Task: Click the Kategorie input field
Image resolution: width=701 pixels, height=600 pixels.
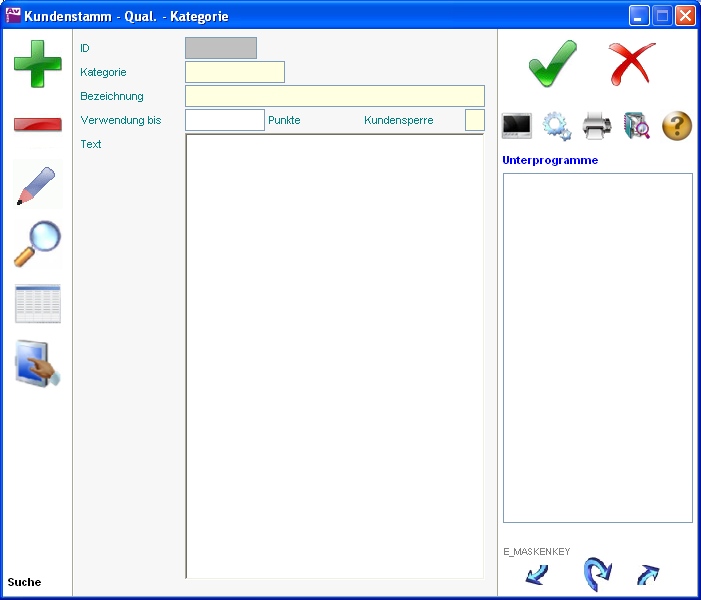Action: tap(235, 72)
